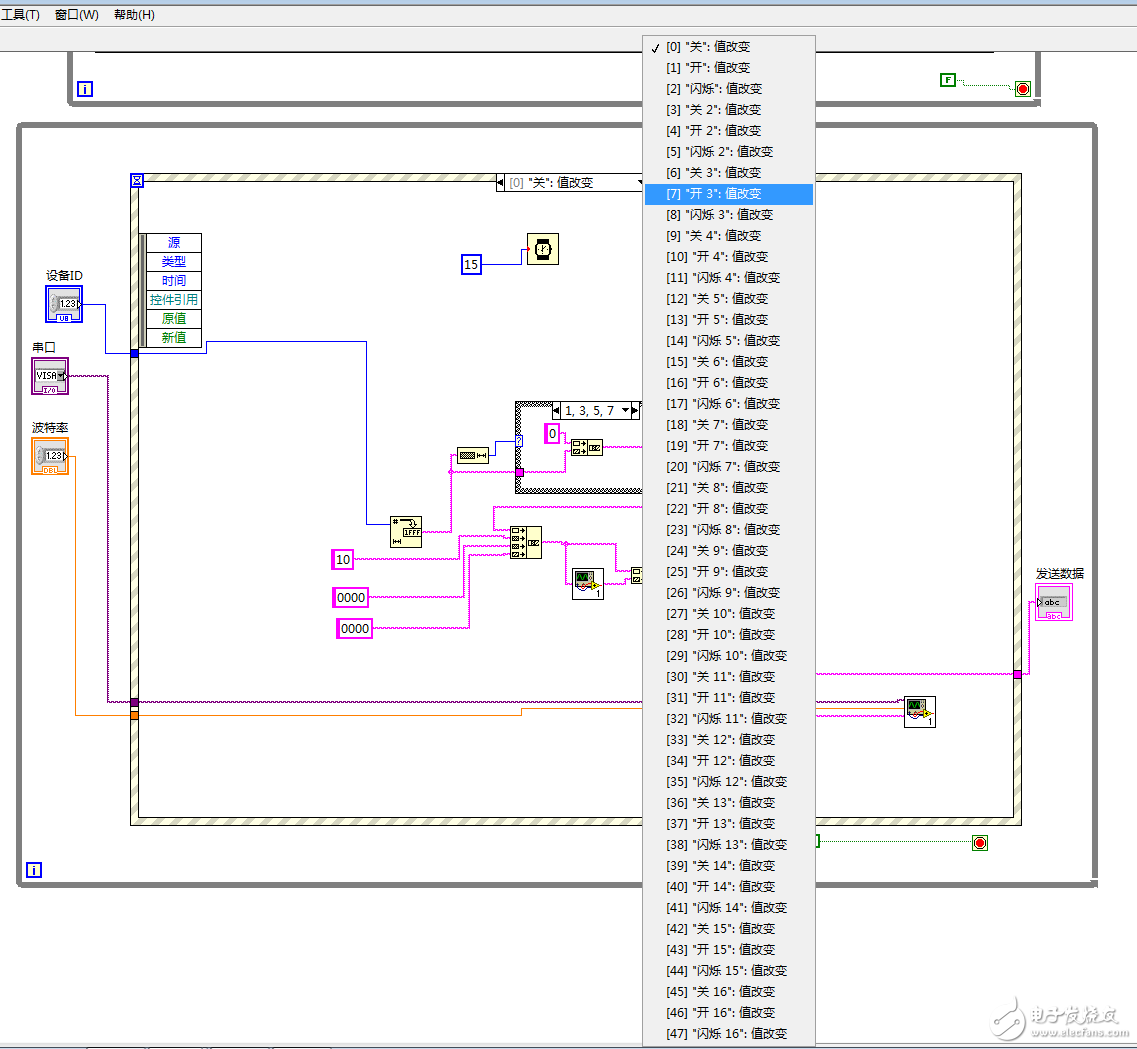The image size is (1137, 1049).
Task: Select the 波特率 DBL numeric terminal
Action: click(x=50, y=456)
